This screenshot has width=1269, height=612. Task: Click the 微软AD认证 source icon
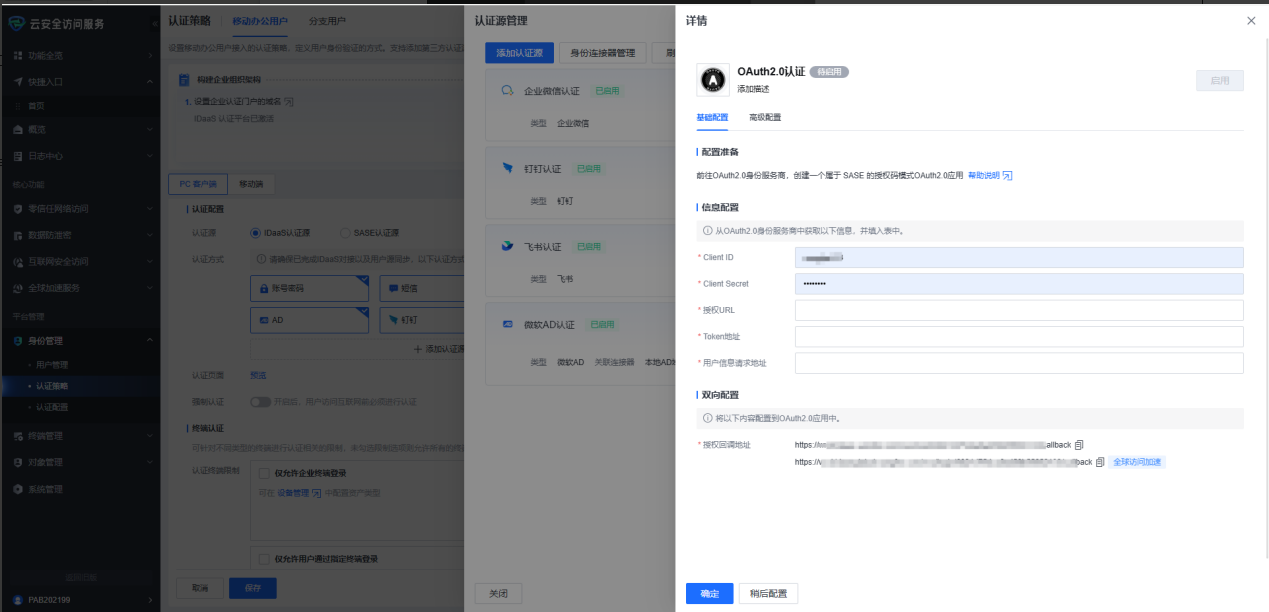pyautogui.click(x=508, y=325)
